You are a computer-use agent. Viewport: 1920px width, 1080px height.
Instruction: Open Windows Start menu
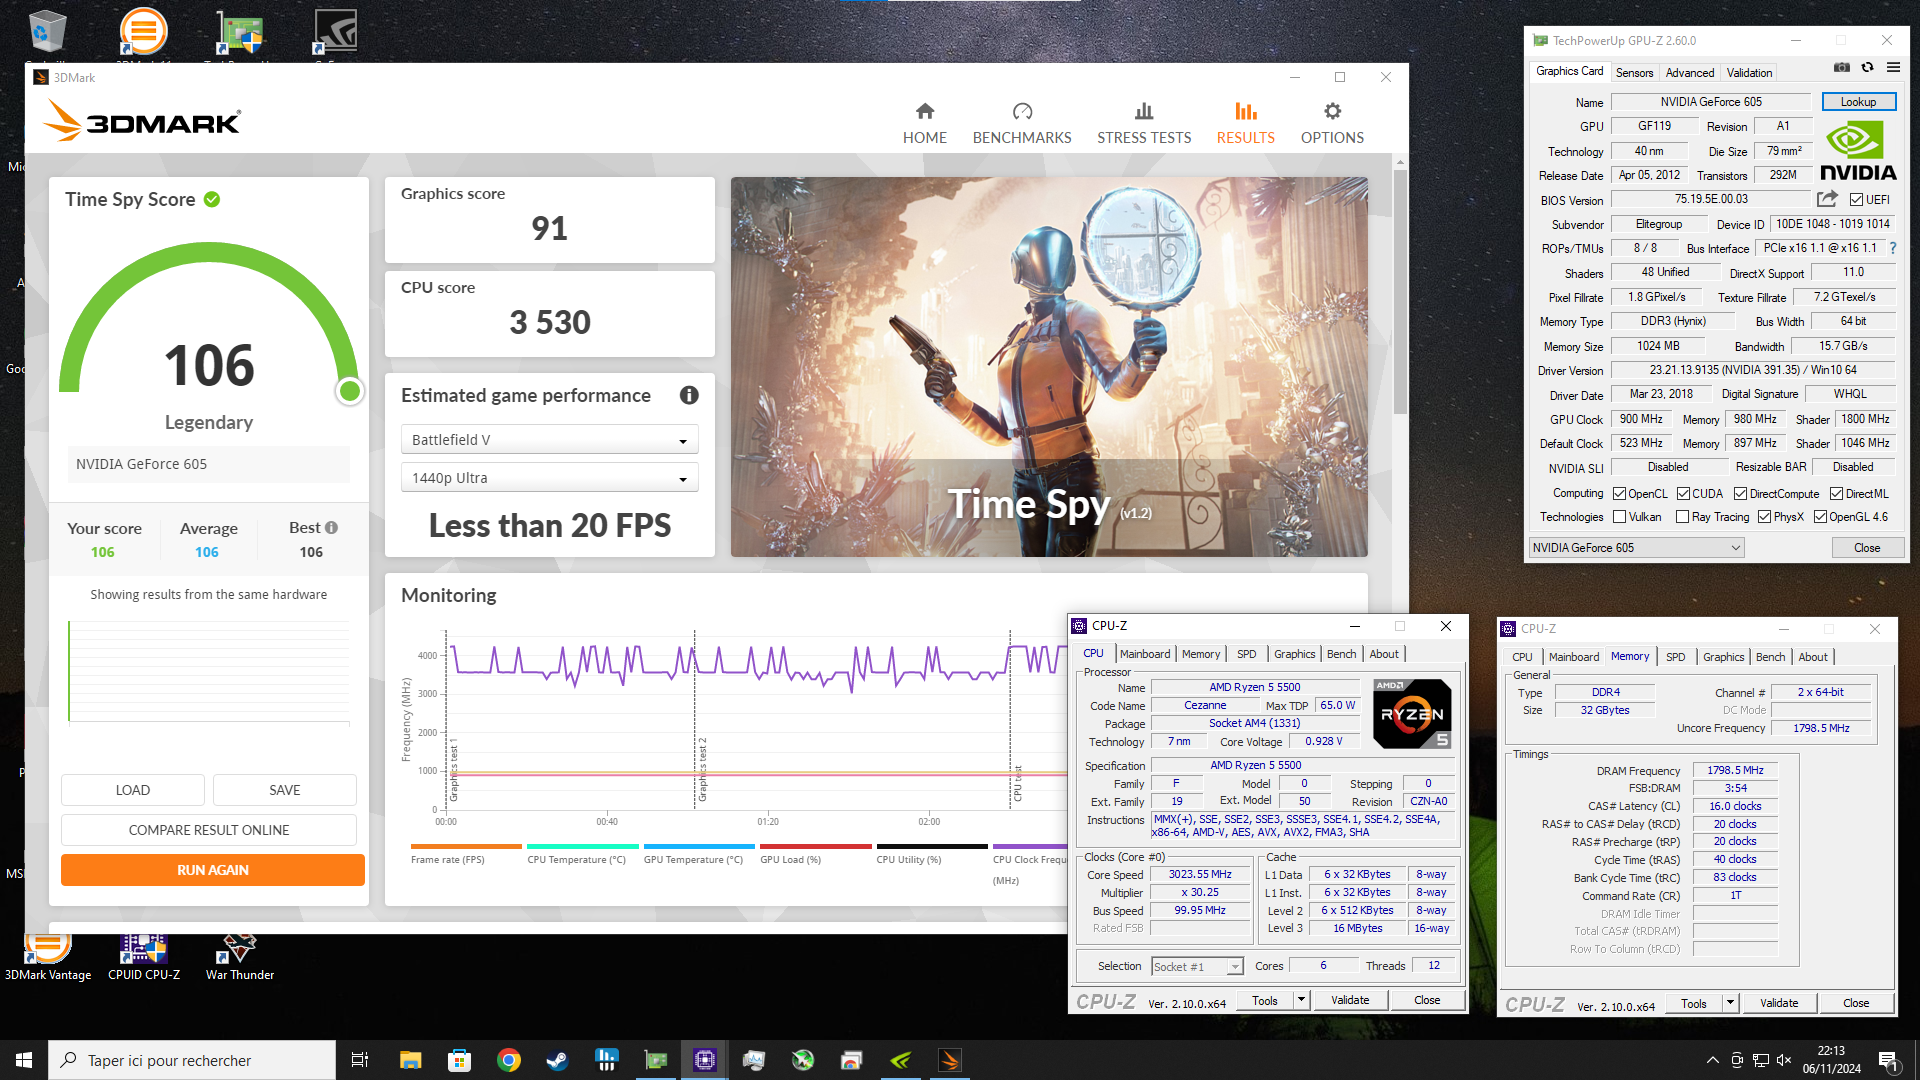pyautogui.click(x=24, y=1060)
